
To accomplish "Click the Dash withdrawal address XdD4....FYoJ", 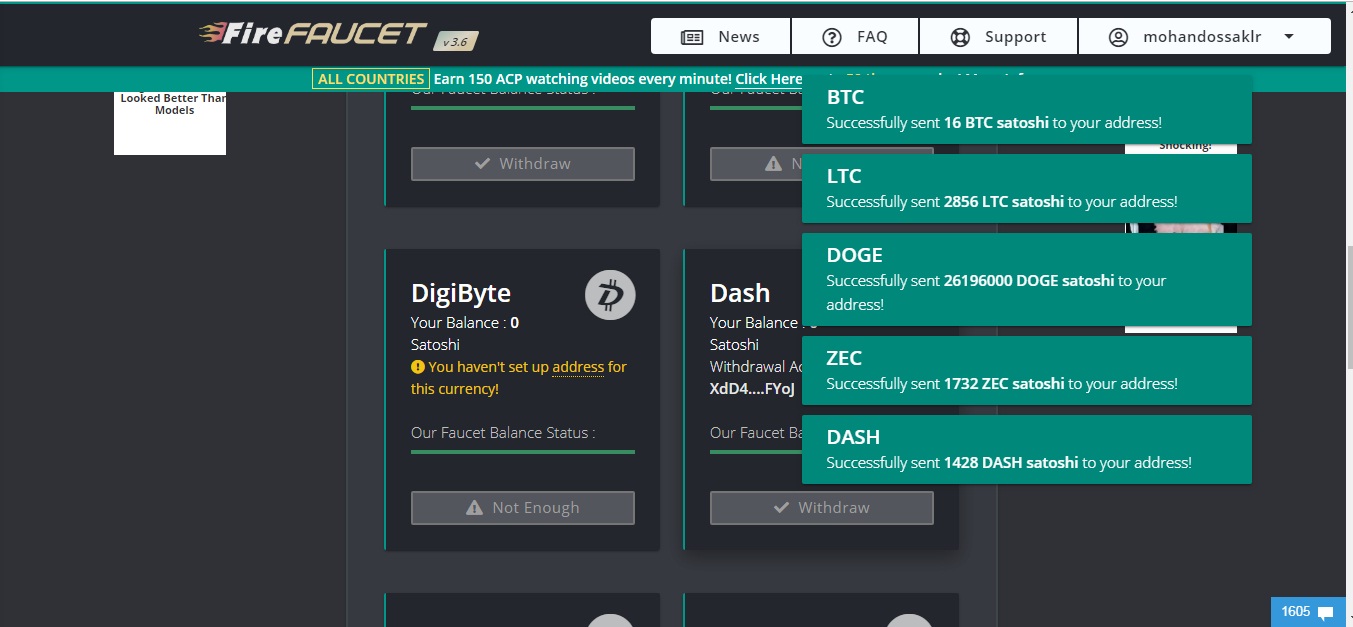I will (x=752, y=389).
